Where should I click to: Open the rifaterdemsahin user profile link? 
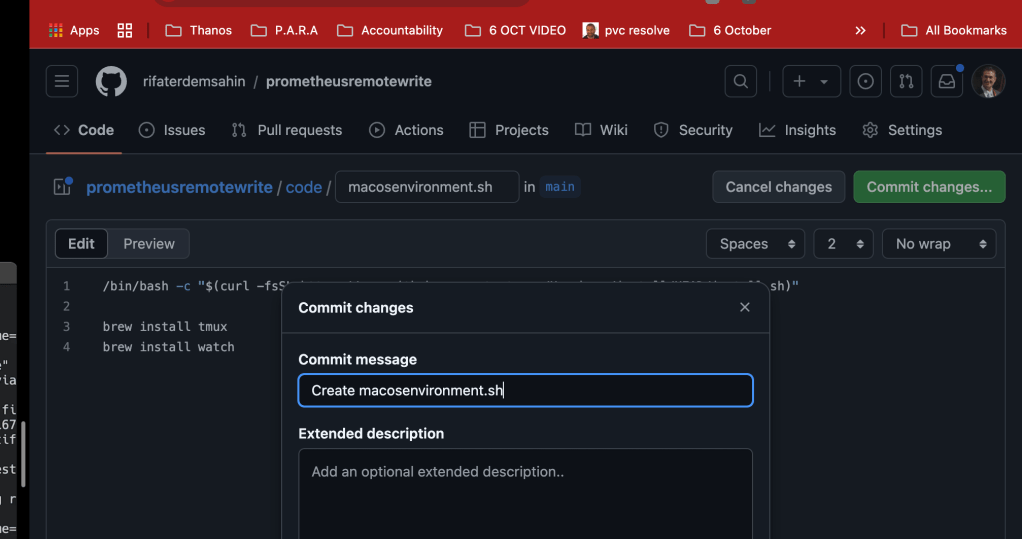(x=194, y=81)
